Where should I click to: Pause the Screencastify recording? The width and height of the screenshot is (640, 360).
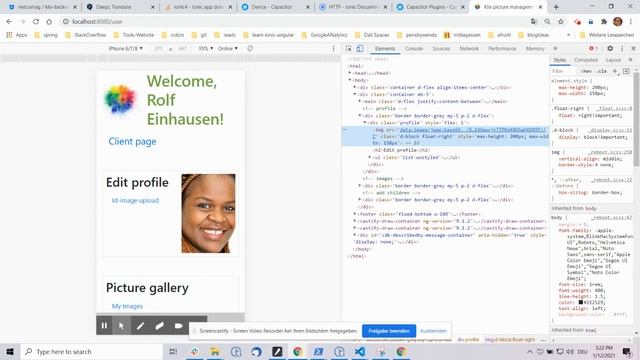pyautogui.click(x=104, y=325)
